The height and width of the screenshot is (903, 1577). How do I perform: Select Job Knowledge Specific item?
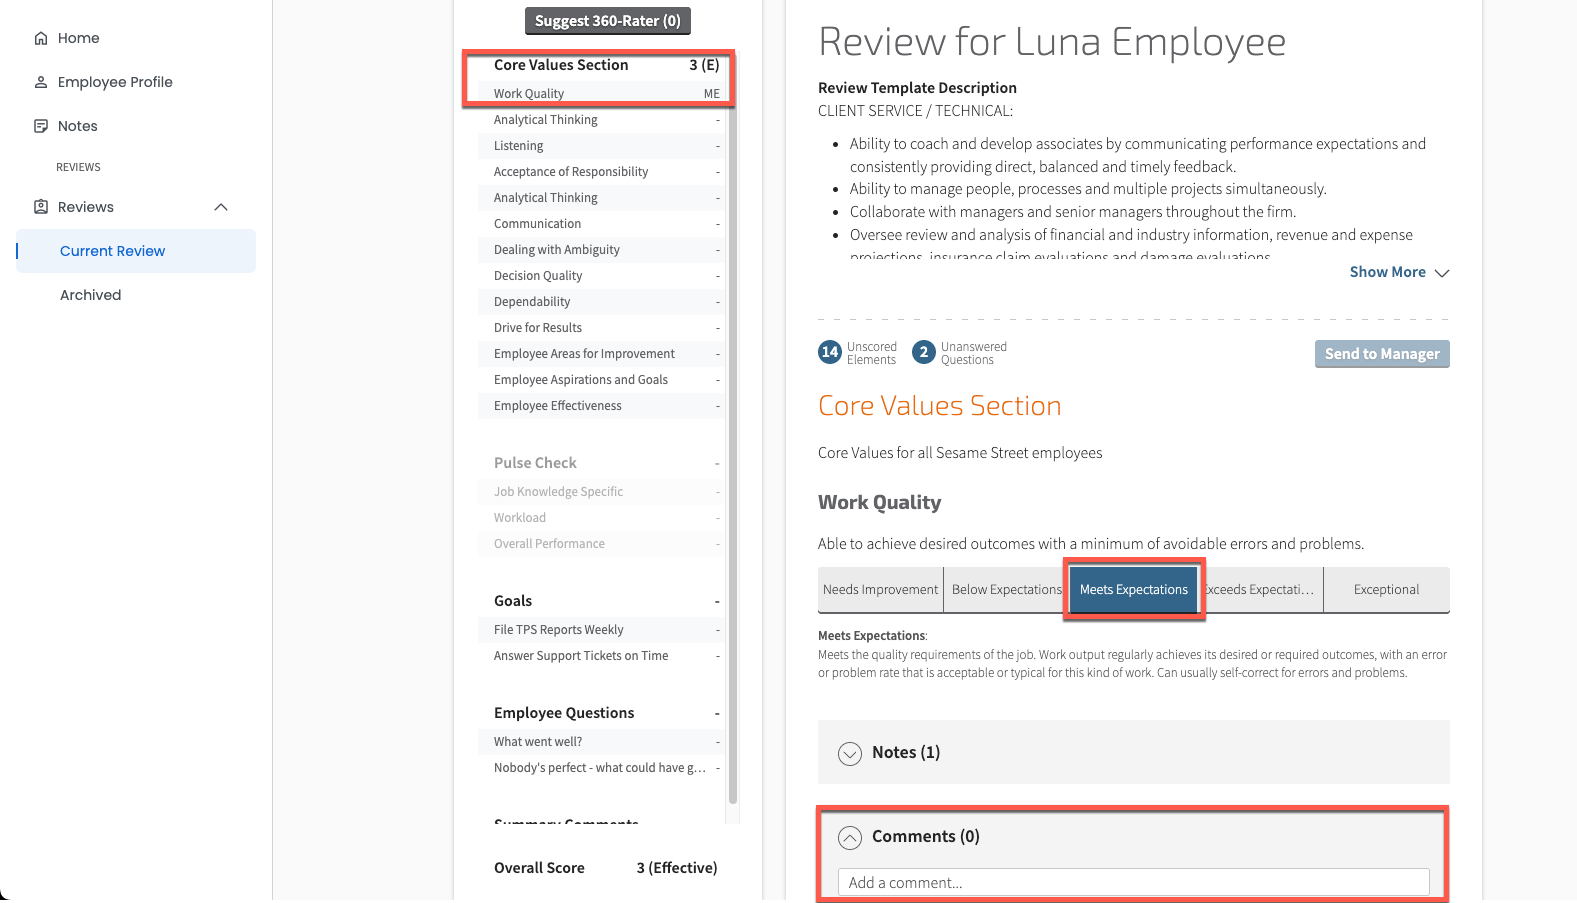click(600, 492)
